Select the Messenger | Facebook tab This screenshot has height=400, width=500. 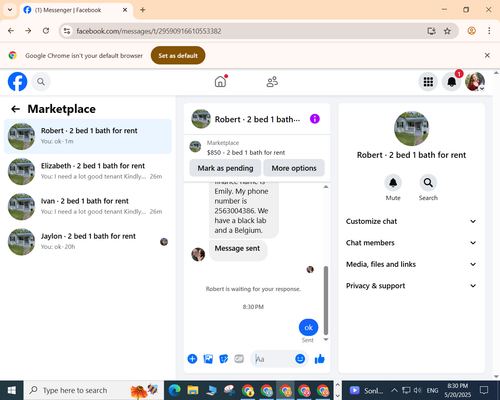(x=76, y=10)
